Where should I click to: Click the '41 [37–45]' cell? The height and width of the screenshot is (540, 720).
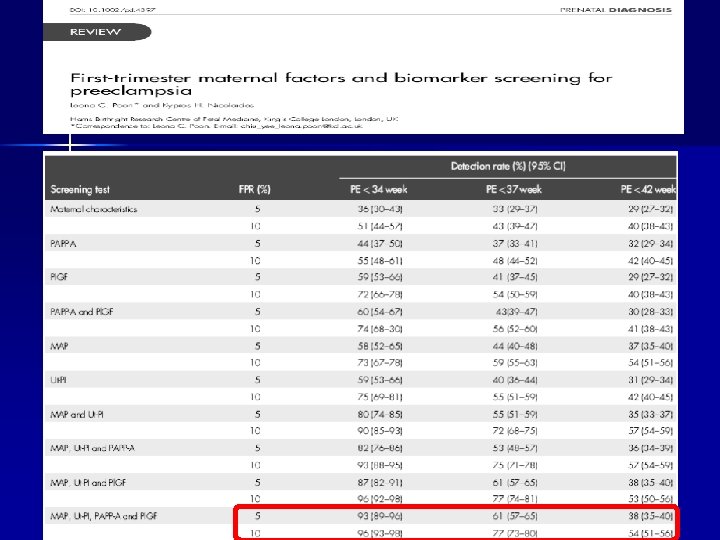click(x=515, y=277)
